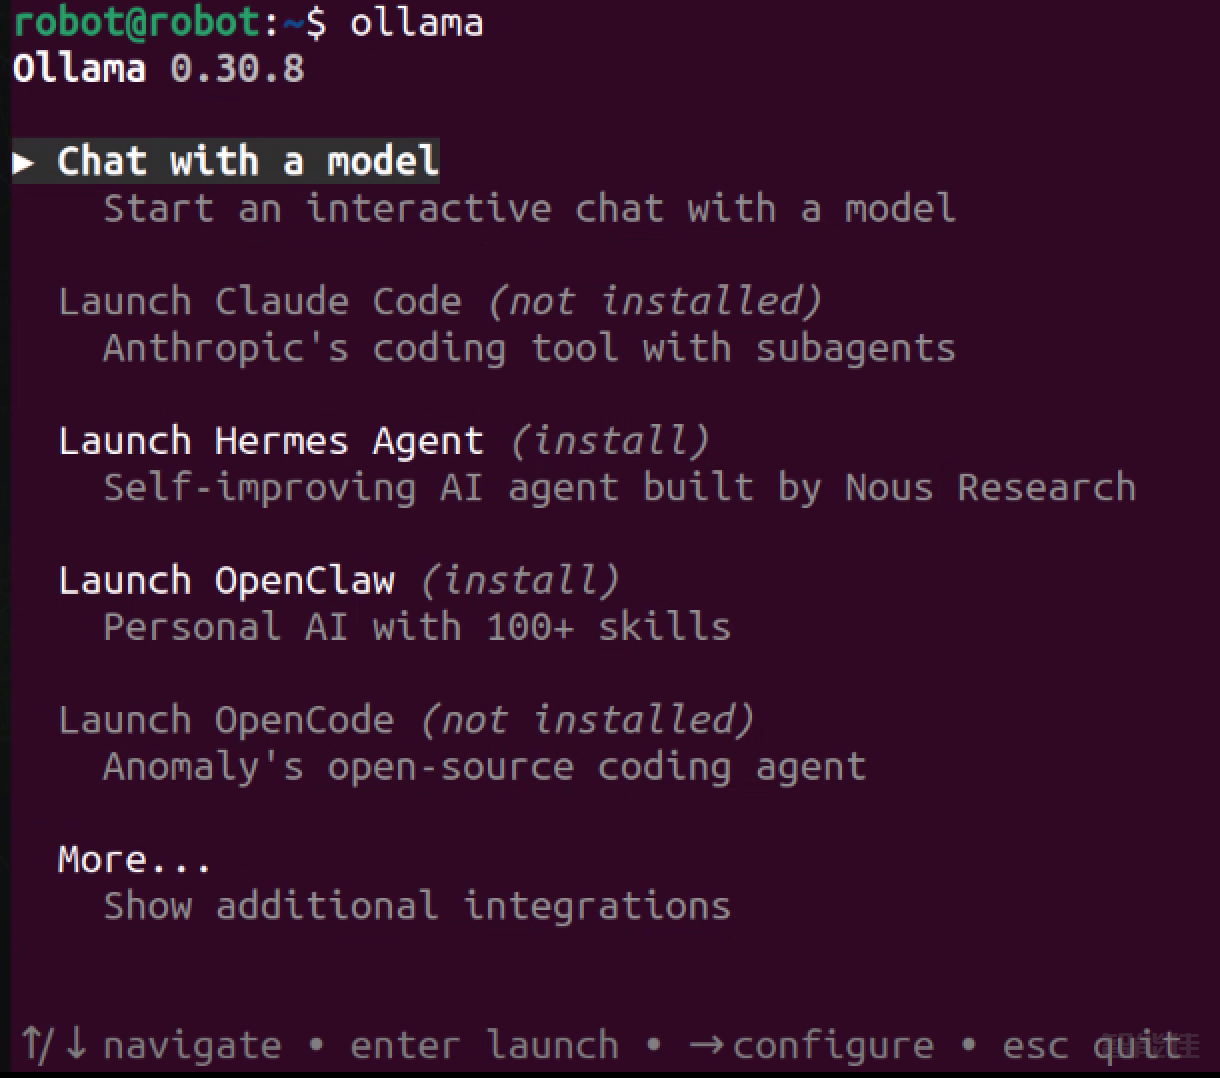Click Self-improving AI agent description line
The image size is (1220, 1078).
[x=620, y=487]
